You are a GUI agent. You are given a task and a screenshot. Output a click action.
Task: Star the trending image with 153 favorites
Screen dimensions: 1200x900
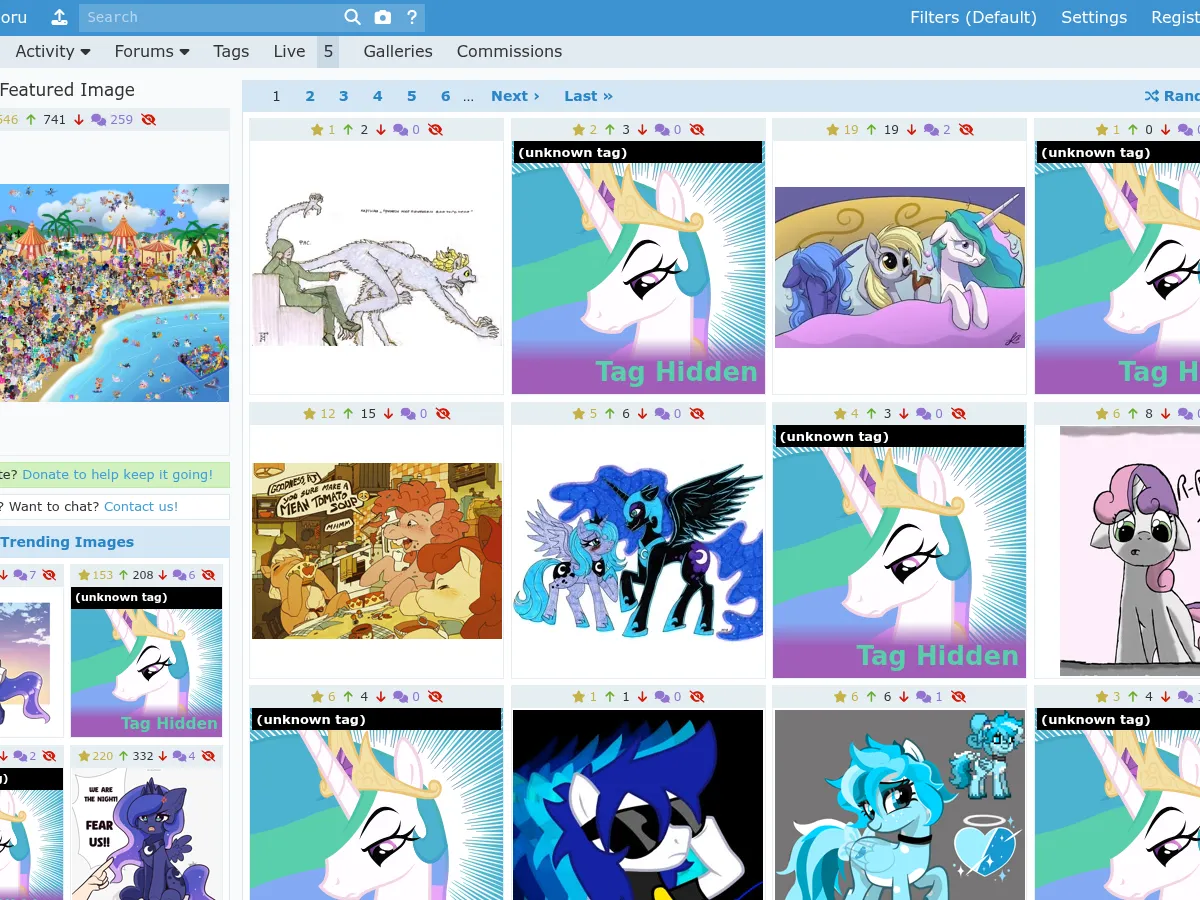coord(83,575)
